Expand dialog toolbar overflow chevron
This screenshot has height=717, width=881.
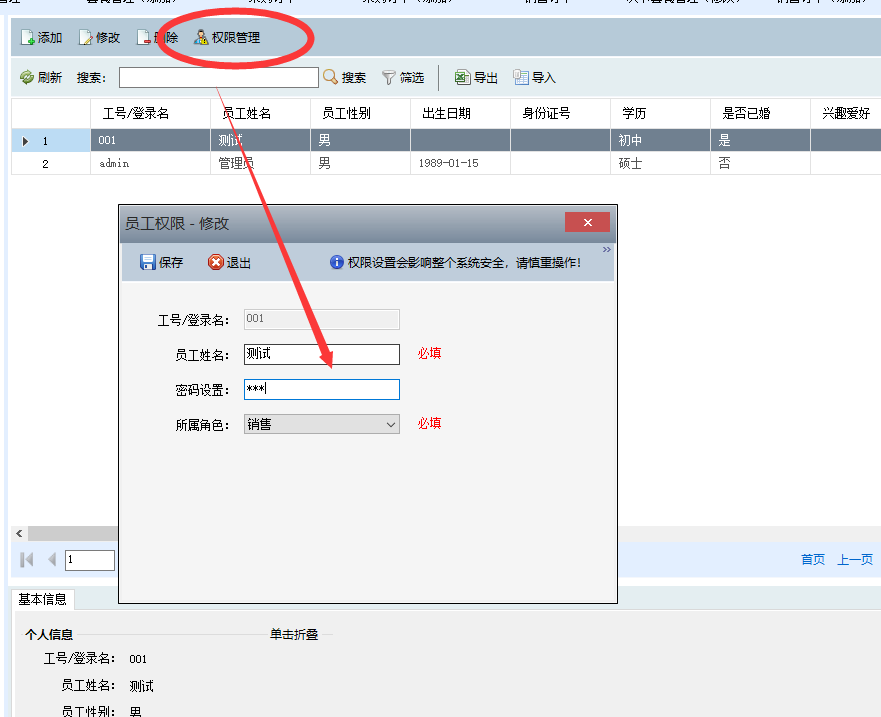(606, 250)
